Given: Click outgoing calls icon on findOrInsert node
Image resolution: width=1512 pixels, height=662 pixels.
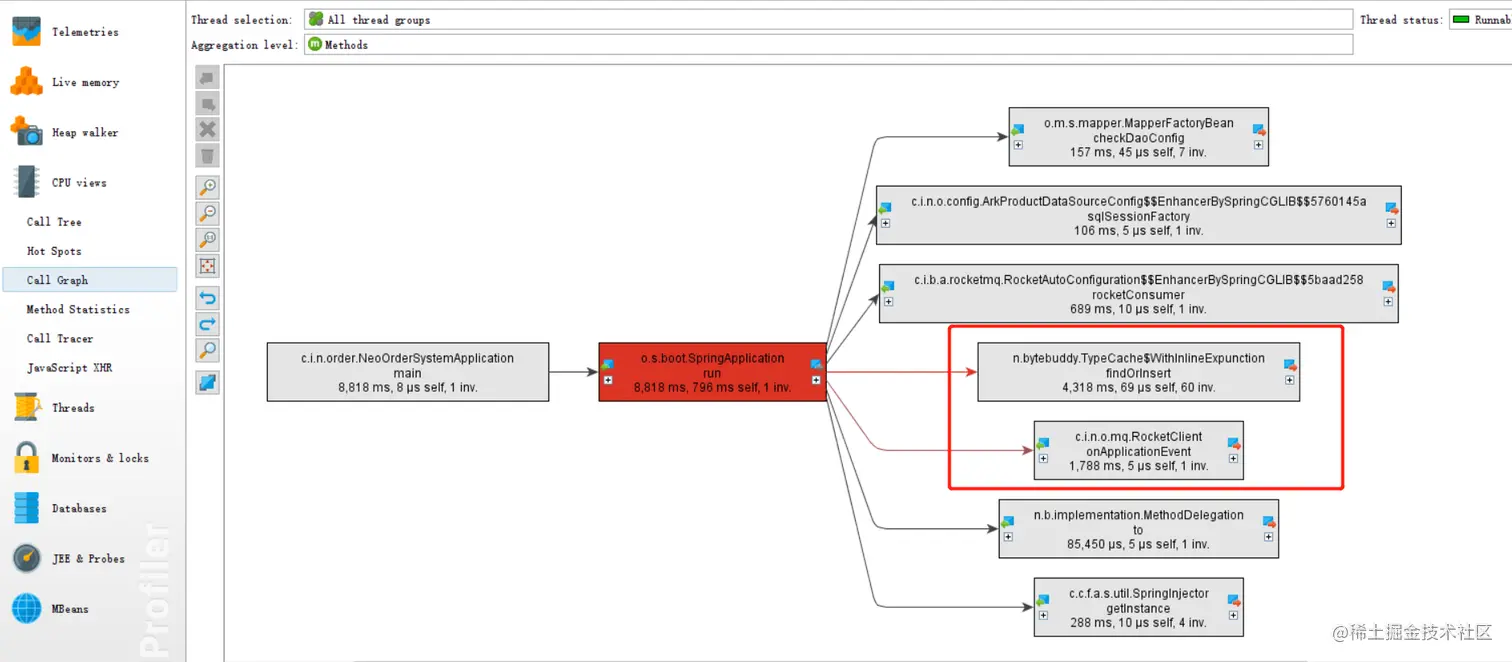Looking at the screenshot, I should [1290, 365].
